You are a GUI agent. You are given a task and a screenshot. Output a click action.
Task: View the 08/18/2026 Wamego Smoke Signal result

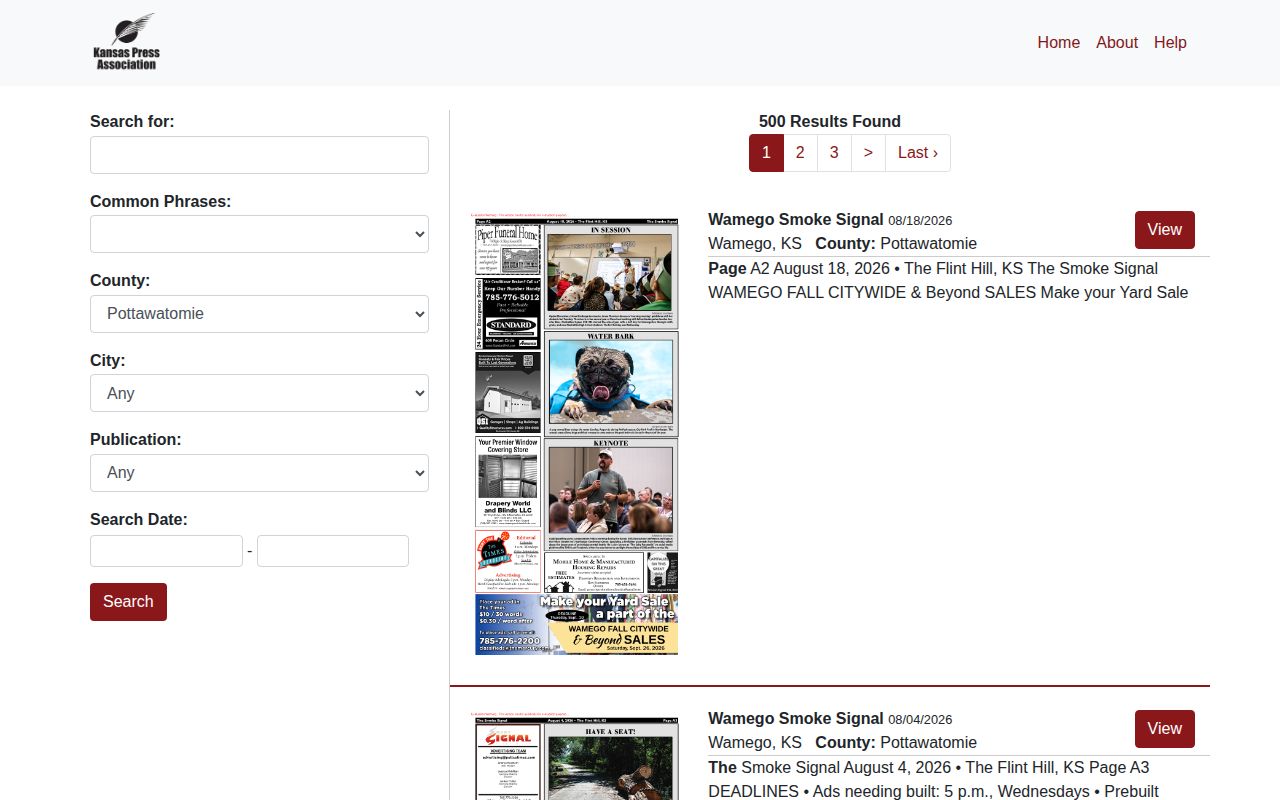click(x=1164, y=230)
